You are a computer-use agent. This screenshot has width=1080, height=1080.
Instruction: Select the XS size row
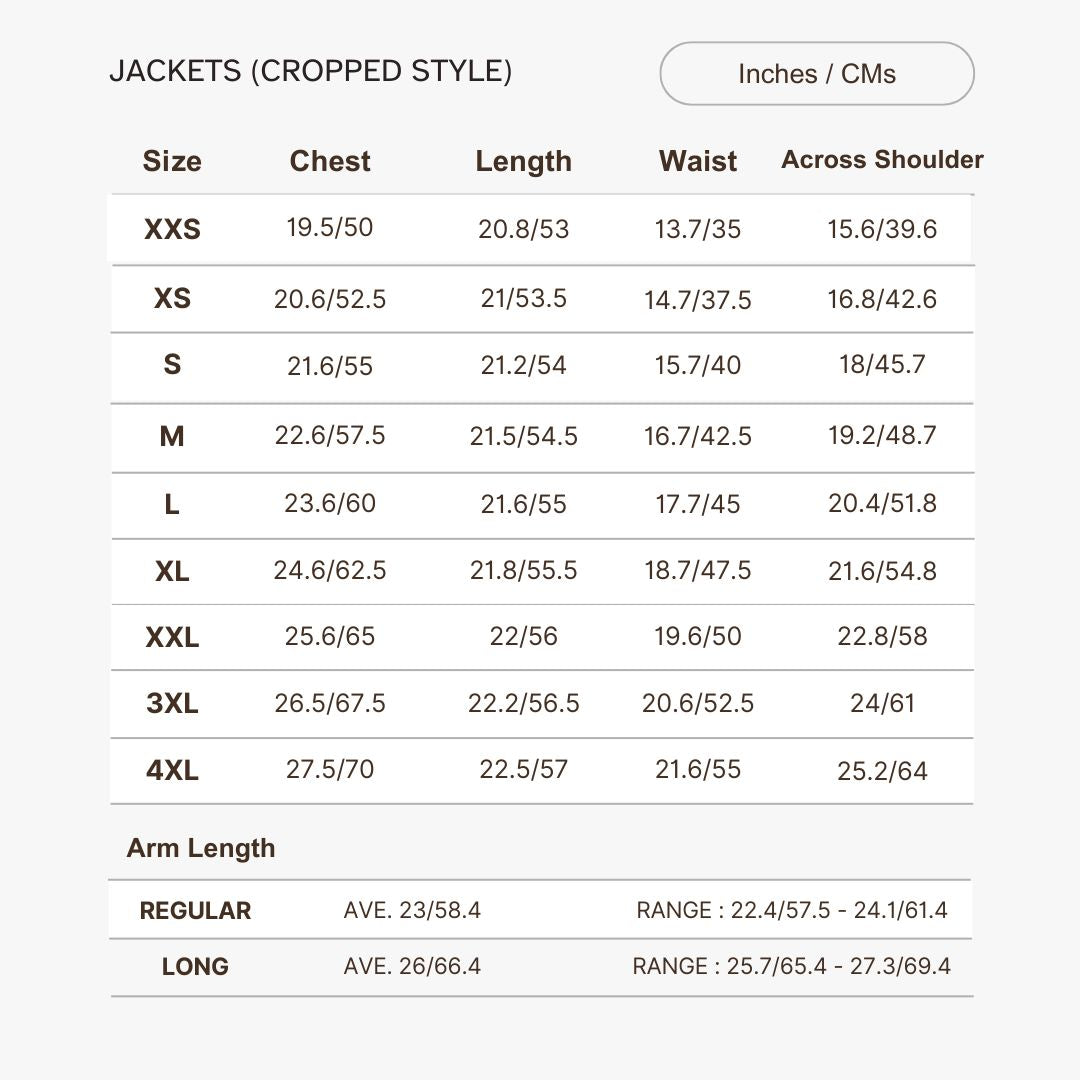click(x=172, y=299)
